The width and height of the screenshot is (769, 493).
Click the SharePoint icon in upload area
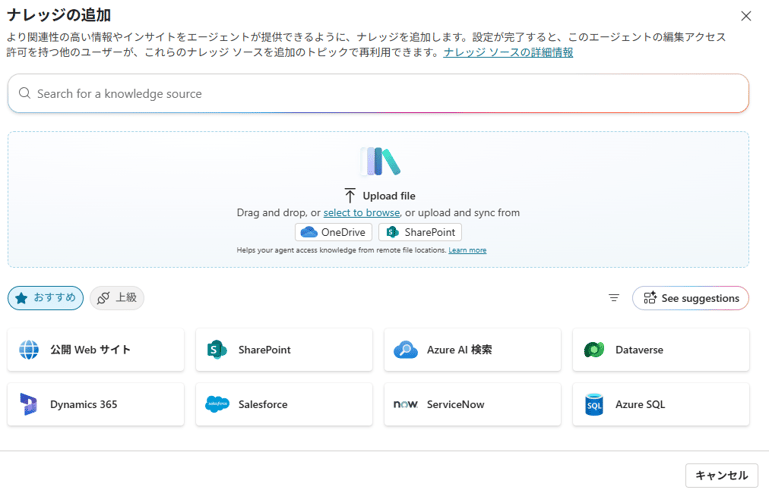pos(392,232)
